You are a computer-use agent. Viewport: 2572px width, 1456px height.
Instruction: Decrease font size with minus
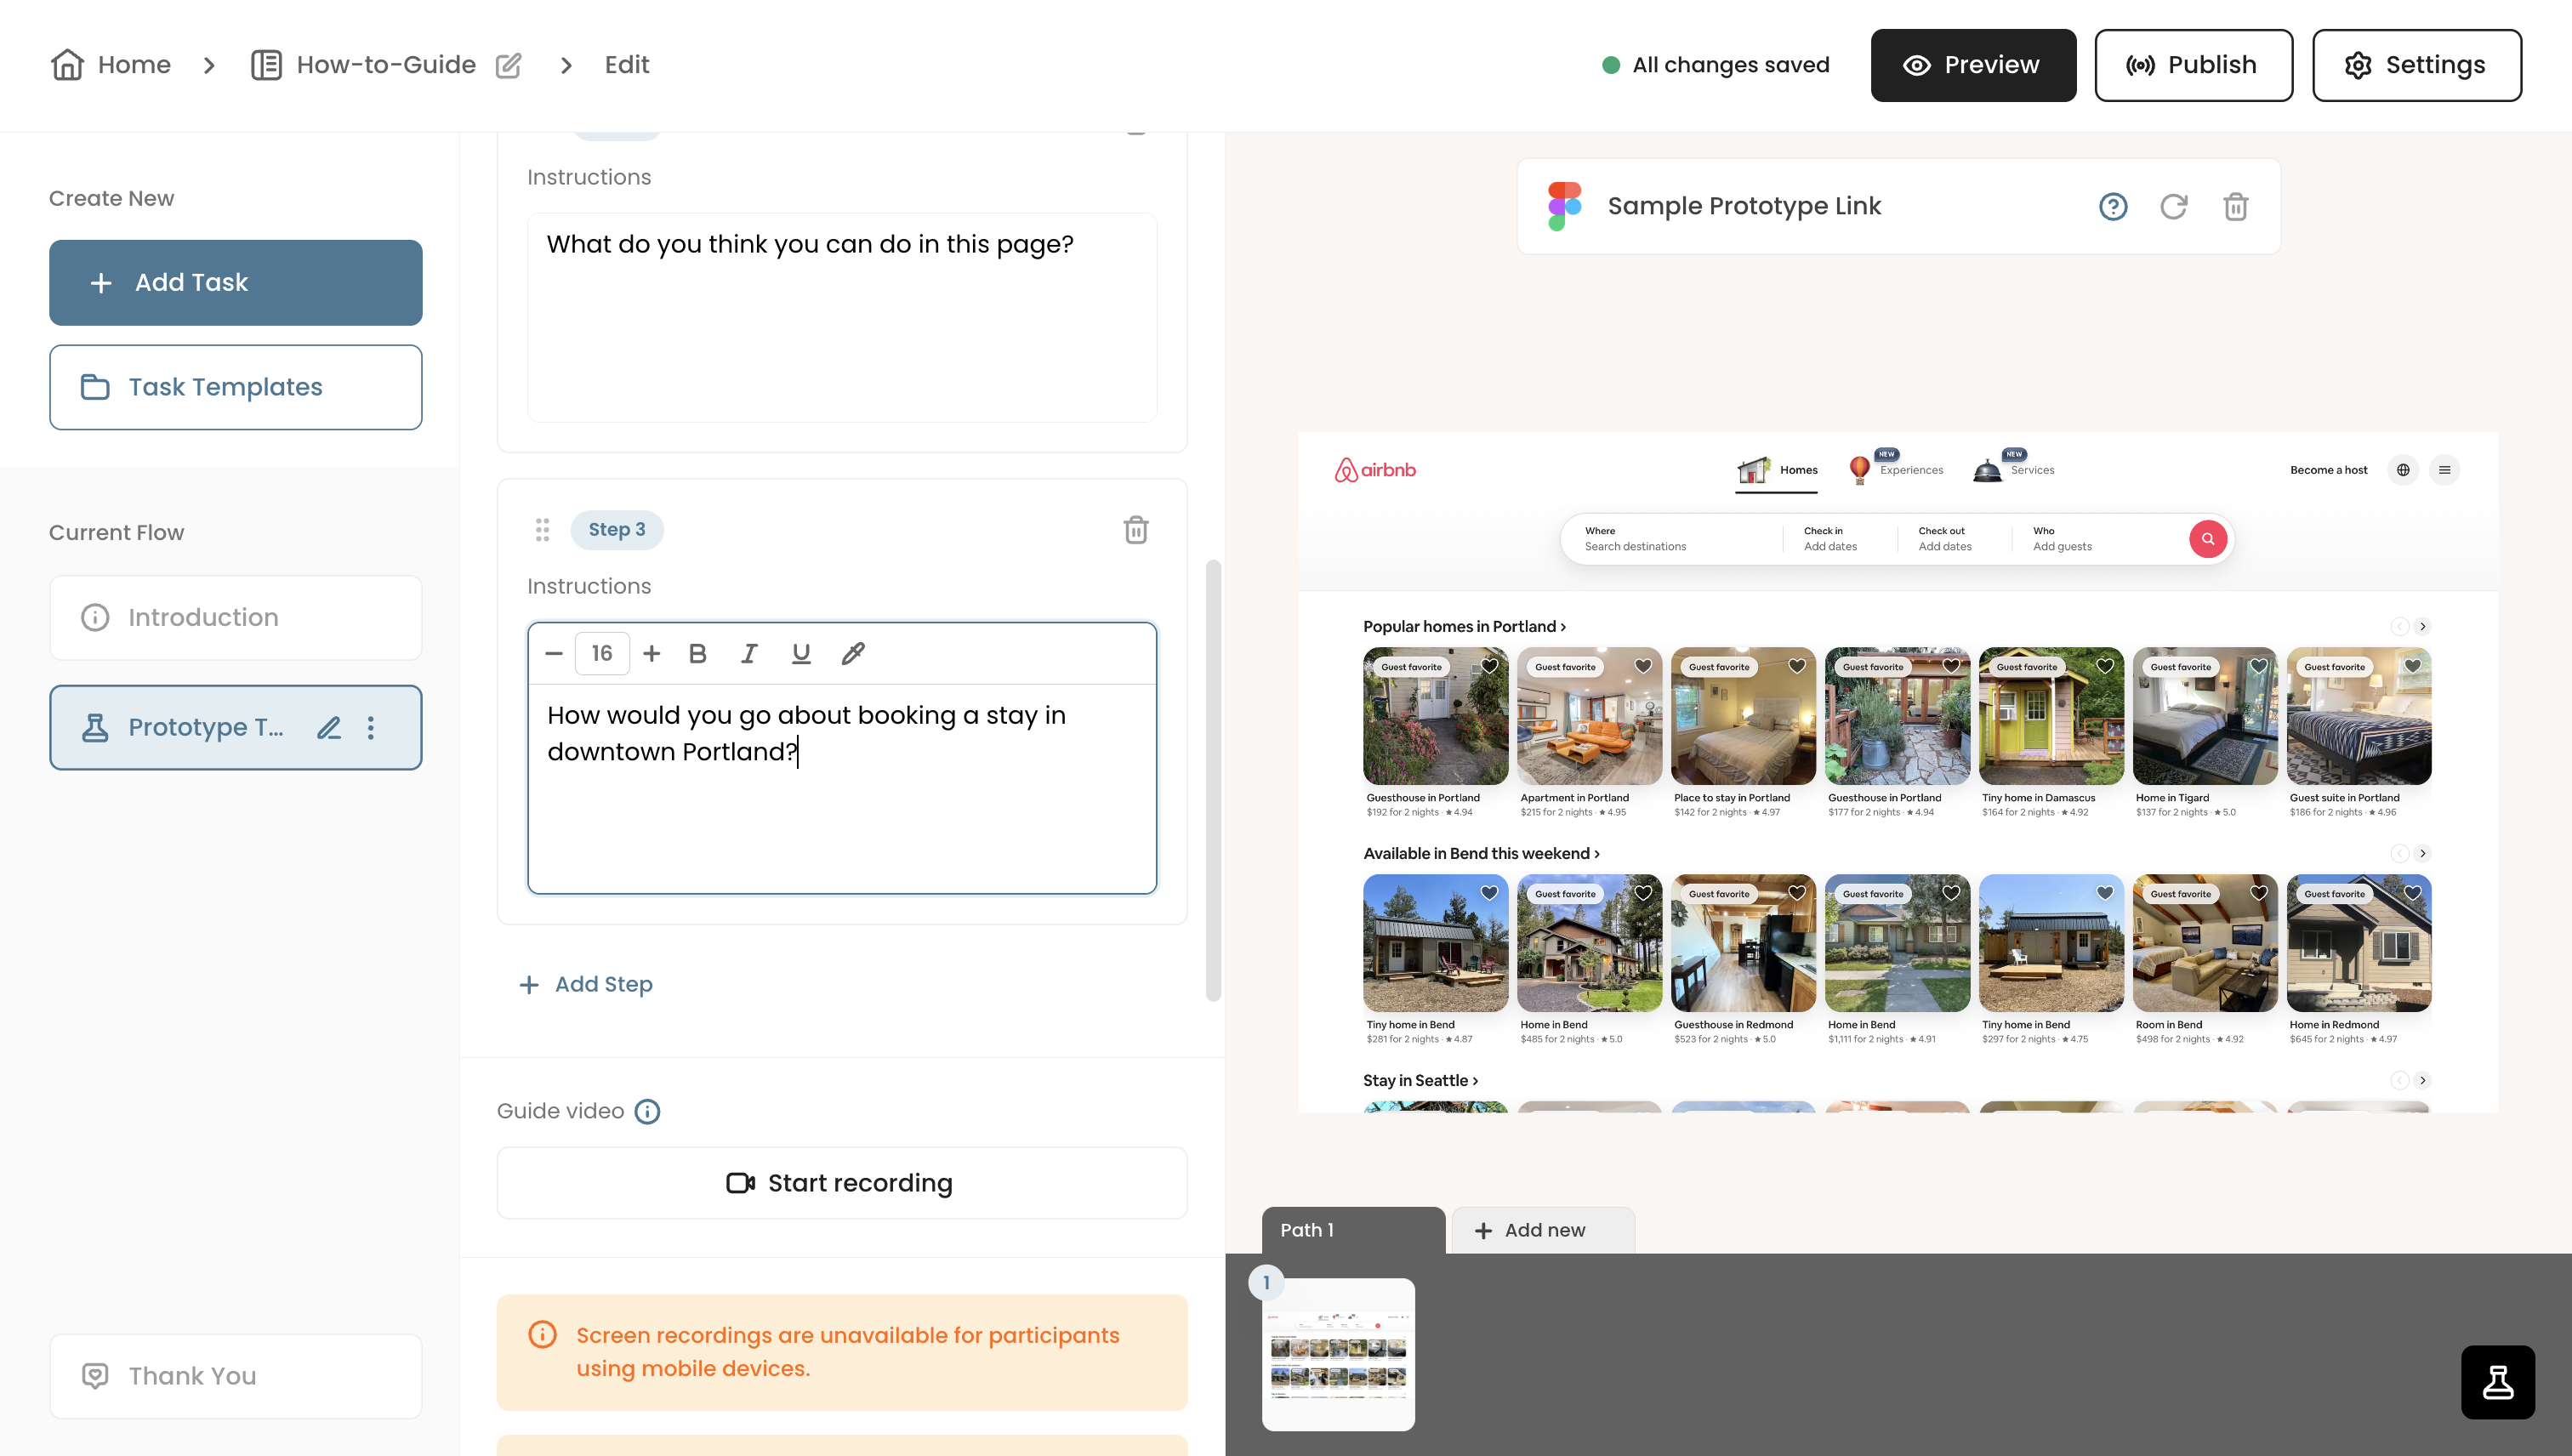(x=554, y=653)
